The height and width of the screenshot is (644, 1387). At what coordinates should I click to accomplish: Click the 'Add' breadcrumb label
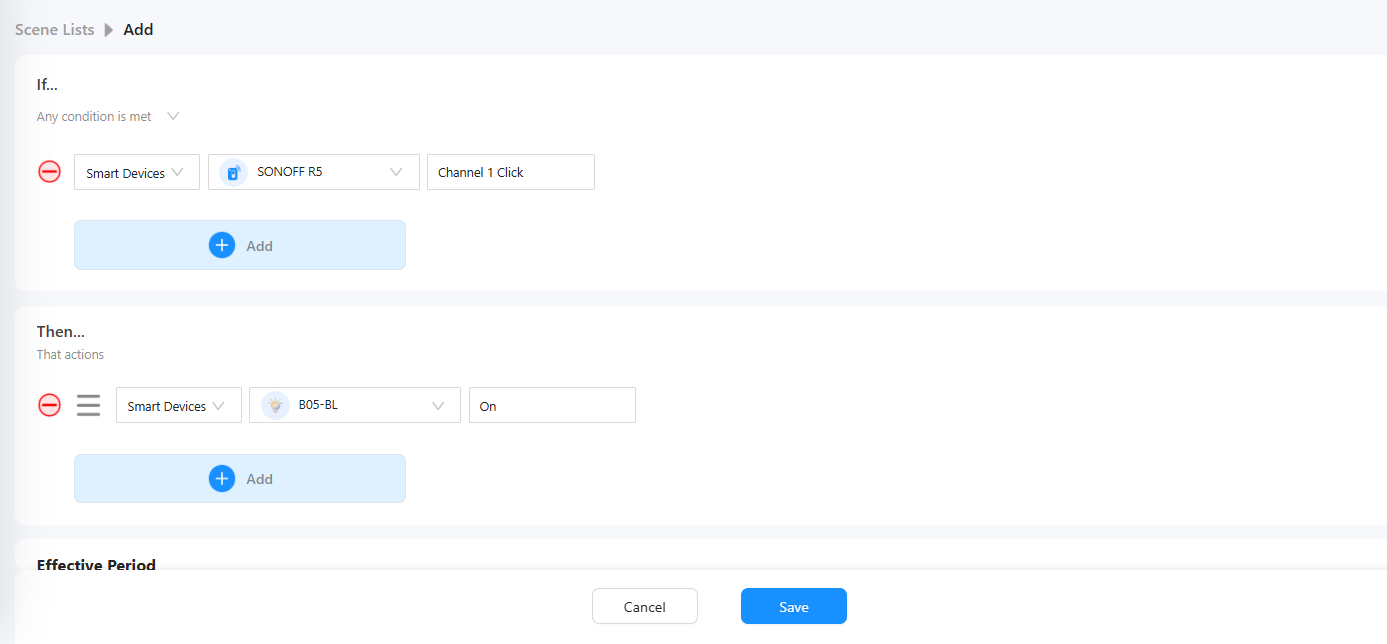click(x=138, y=30)
